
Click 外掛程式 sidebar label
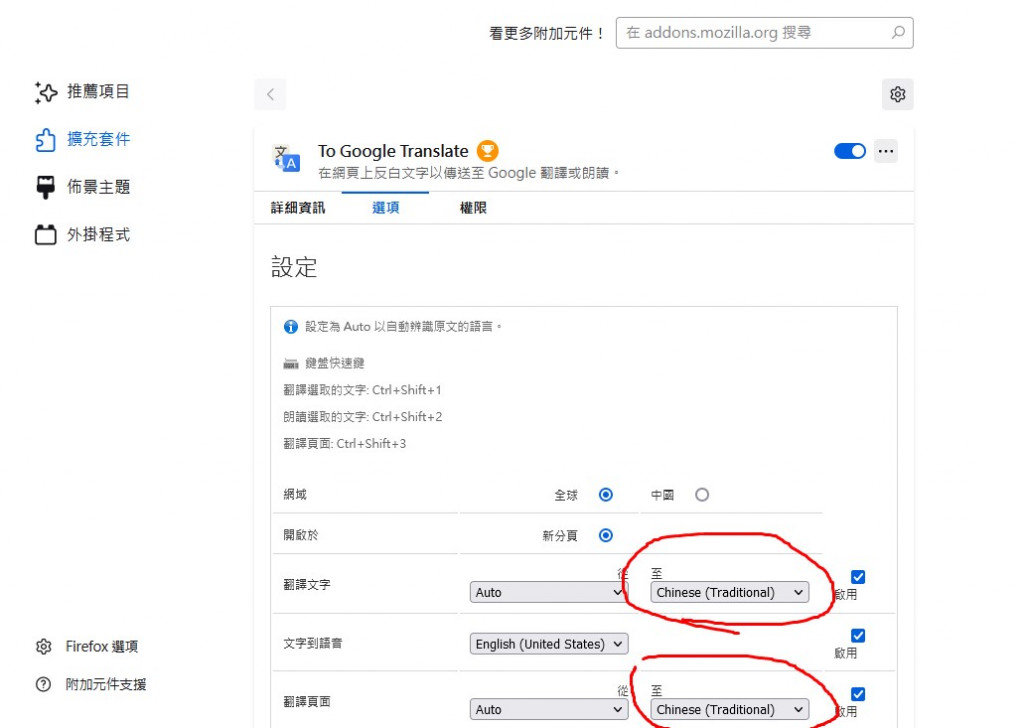click(x=98, y=234)
